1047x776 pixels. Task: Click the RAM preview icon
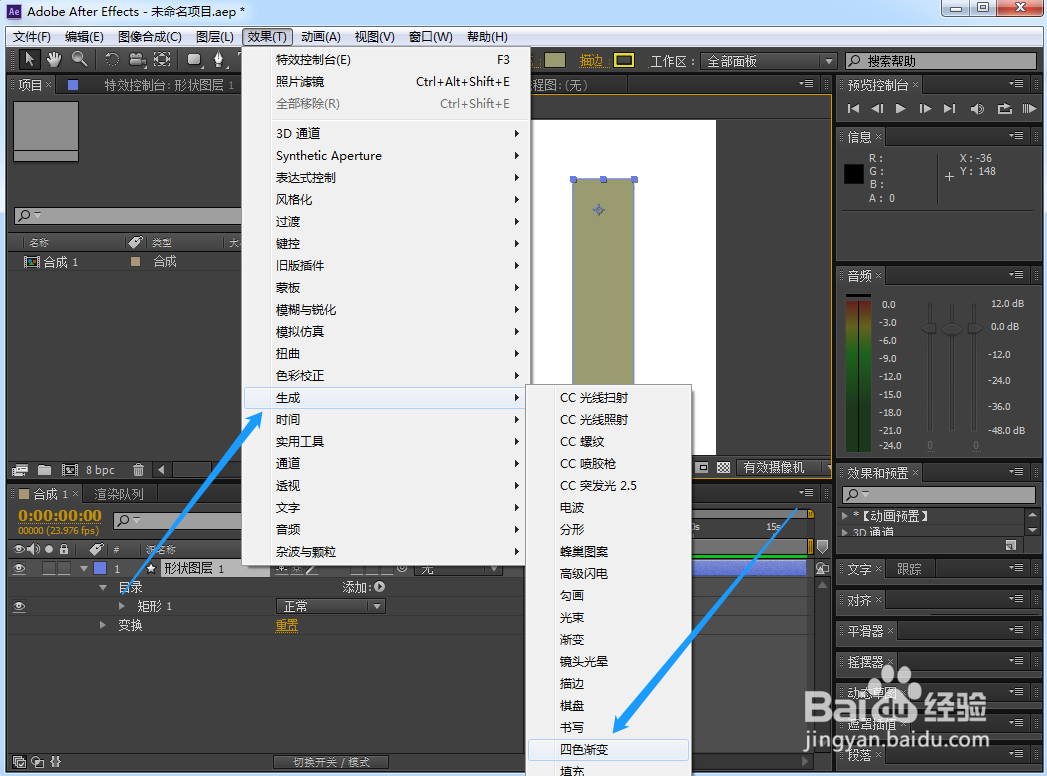pyautogui.click(x=1029, y=109)
